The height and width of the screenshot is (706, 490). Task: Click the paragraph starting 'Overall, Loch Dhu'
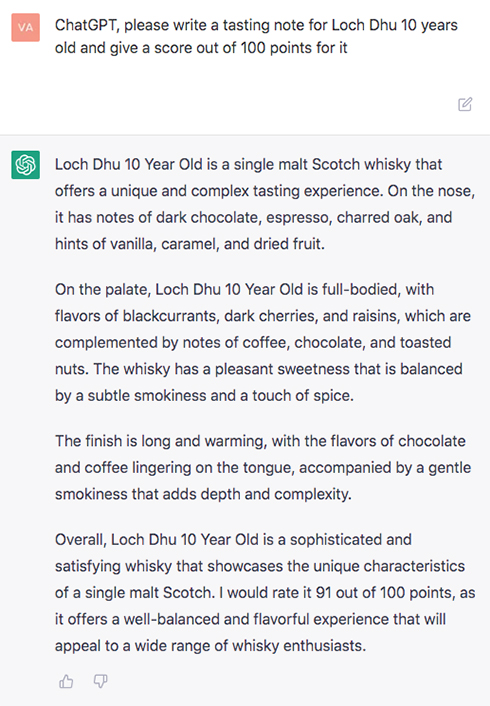click(265, 593)
